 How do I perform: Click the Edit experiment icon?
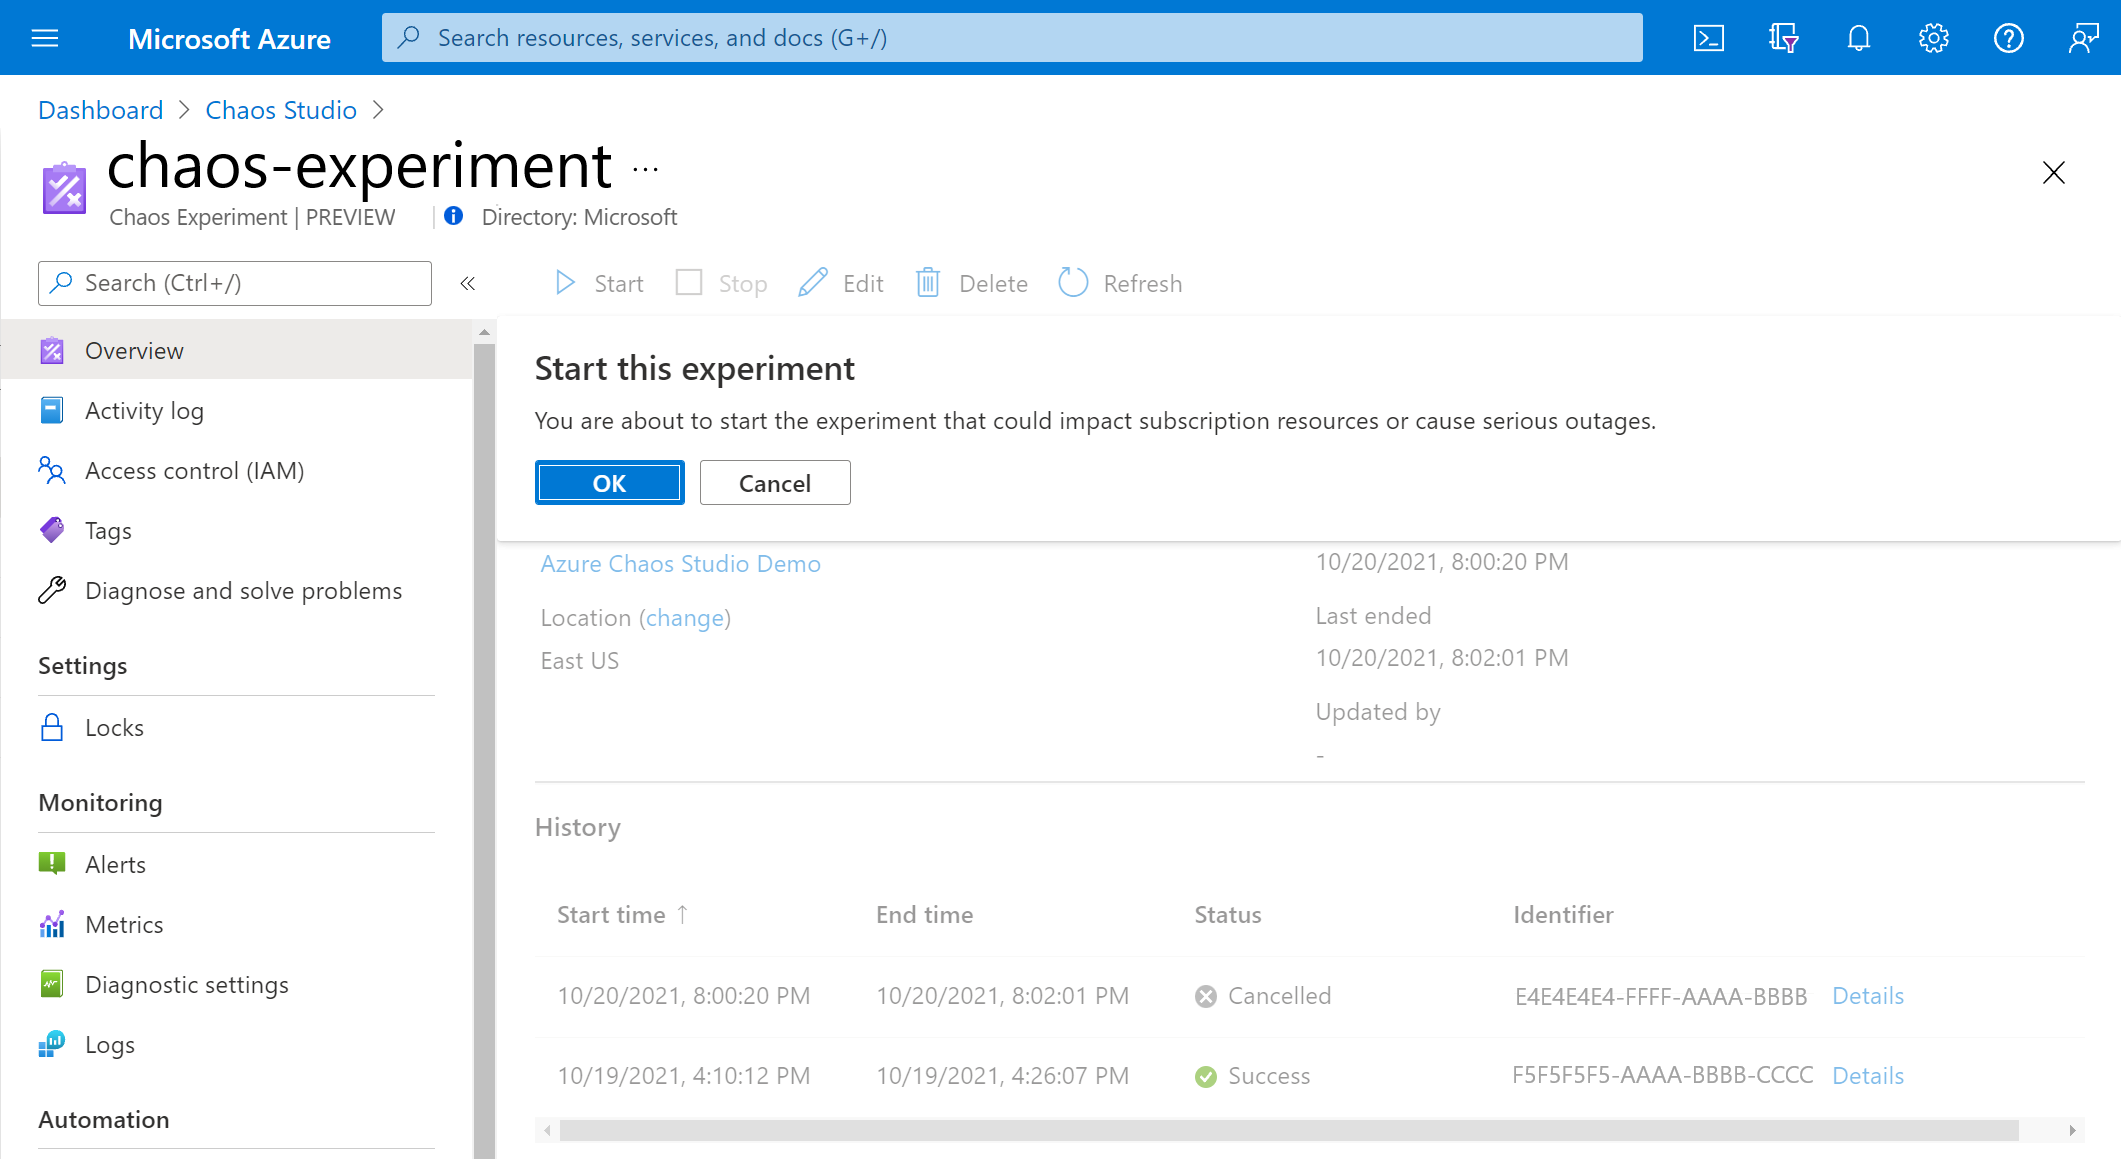pos(812,281)
